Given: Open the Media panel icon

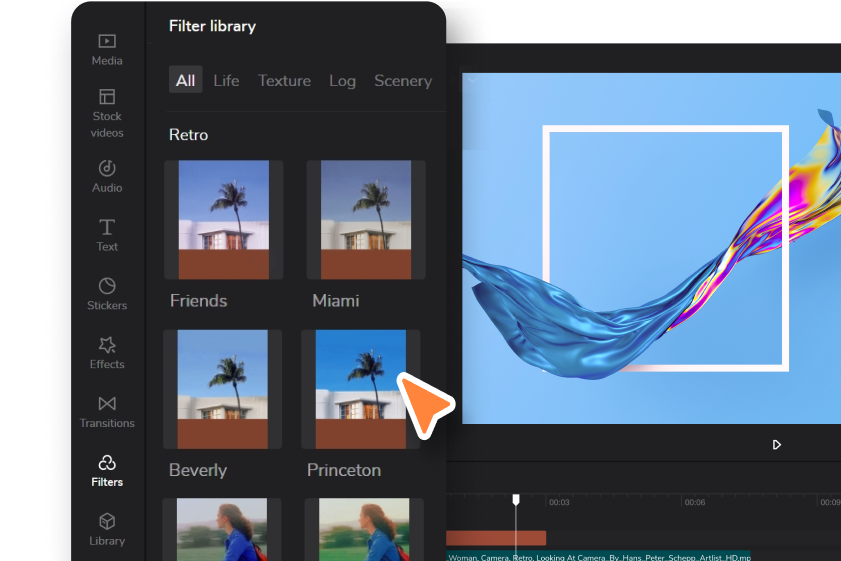Looking at the screenshot, I should tap(107, 41).
